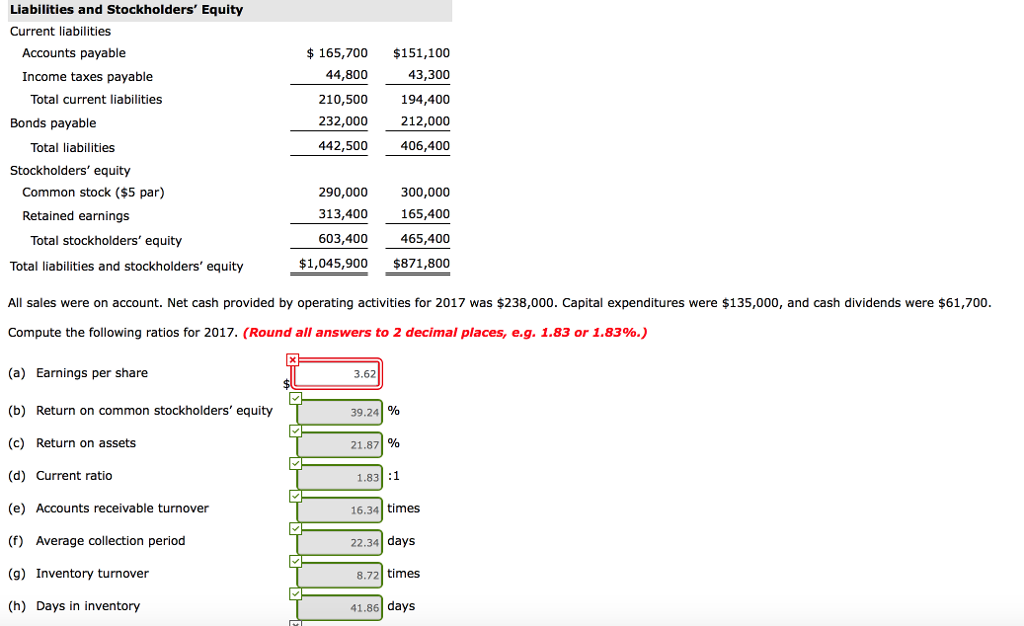Click the Accounts payable row label
The width and height of the screenshot is (1024, 626).
coord(74,53)
